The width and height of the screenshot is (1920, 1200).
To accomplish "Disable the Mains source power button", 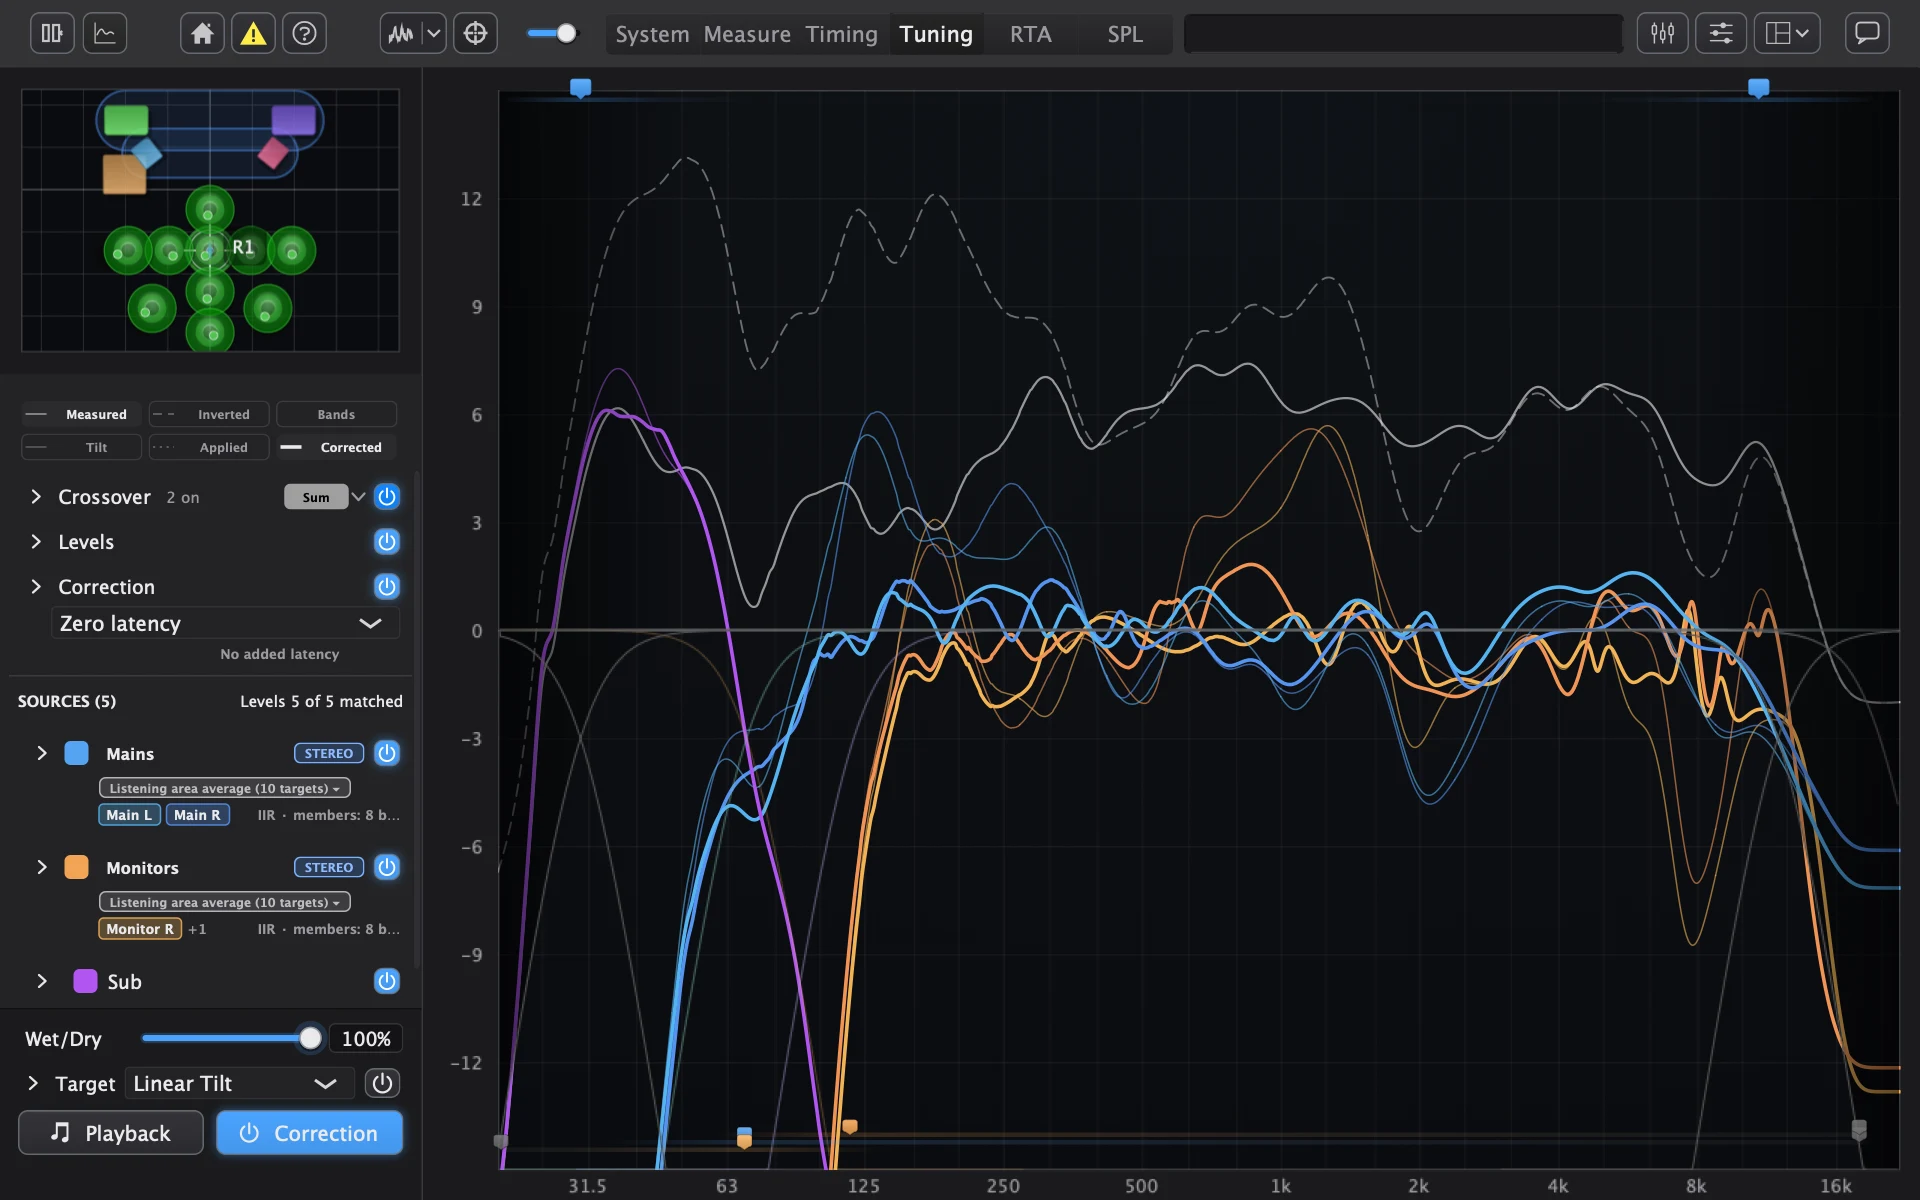I will [x=387, y=753].
